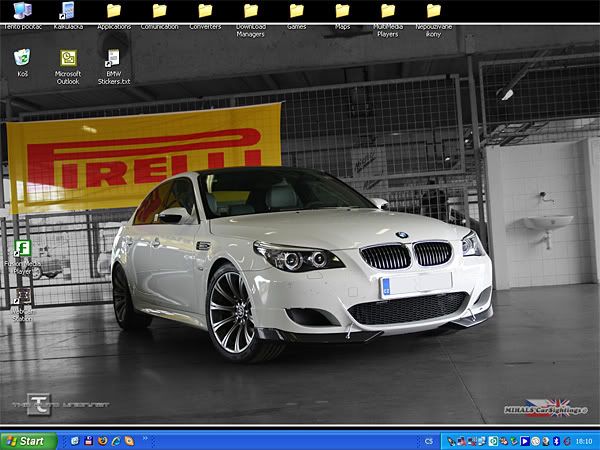The image size is (600, 450).
Task: Select the Microsoft Outlook desktop icon
Action: (x=68, y=67)
